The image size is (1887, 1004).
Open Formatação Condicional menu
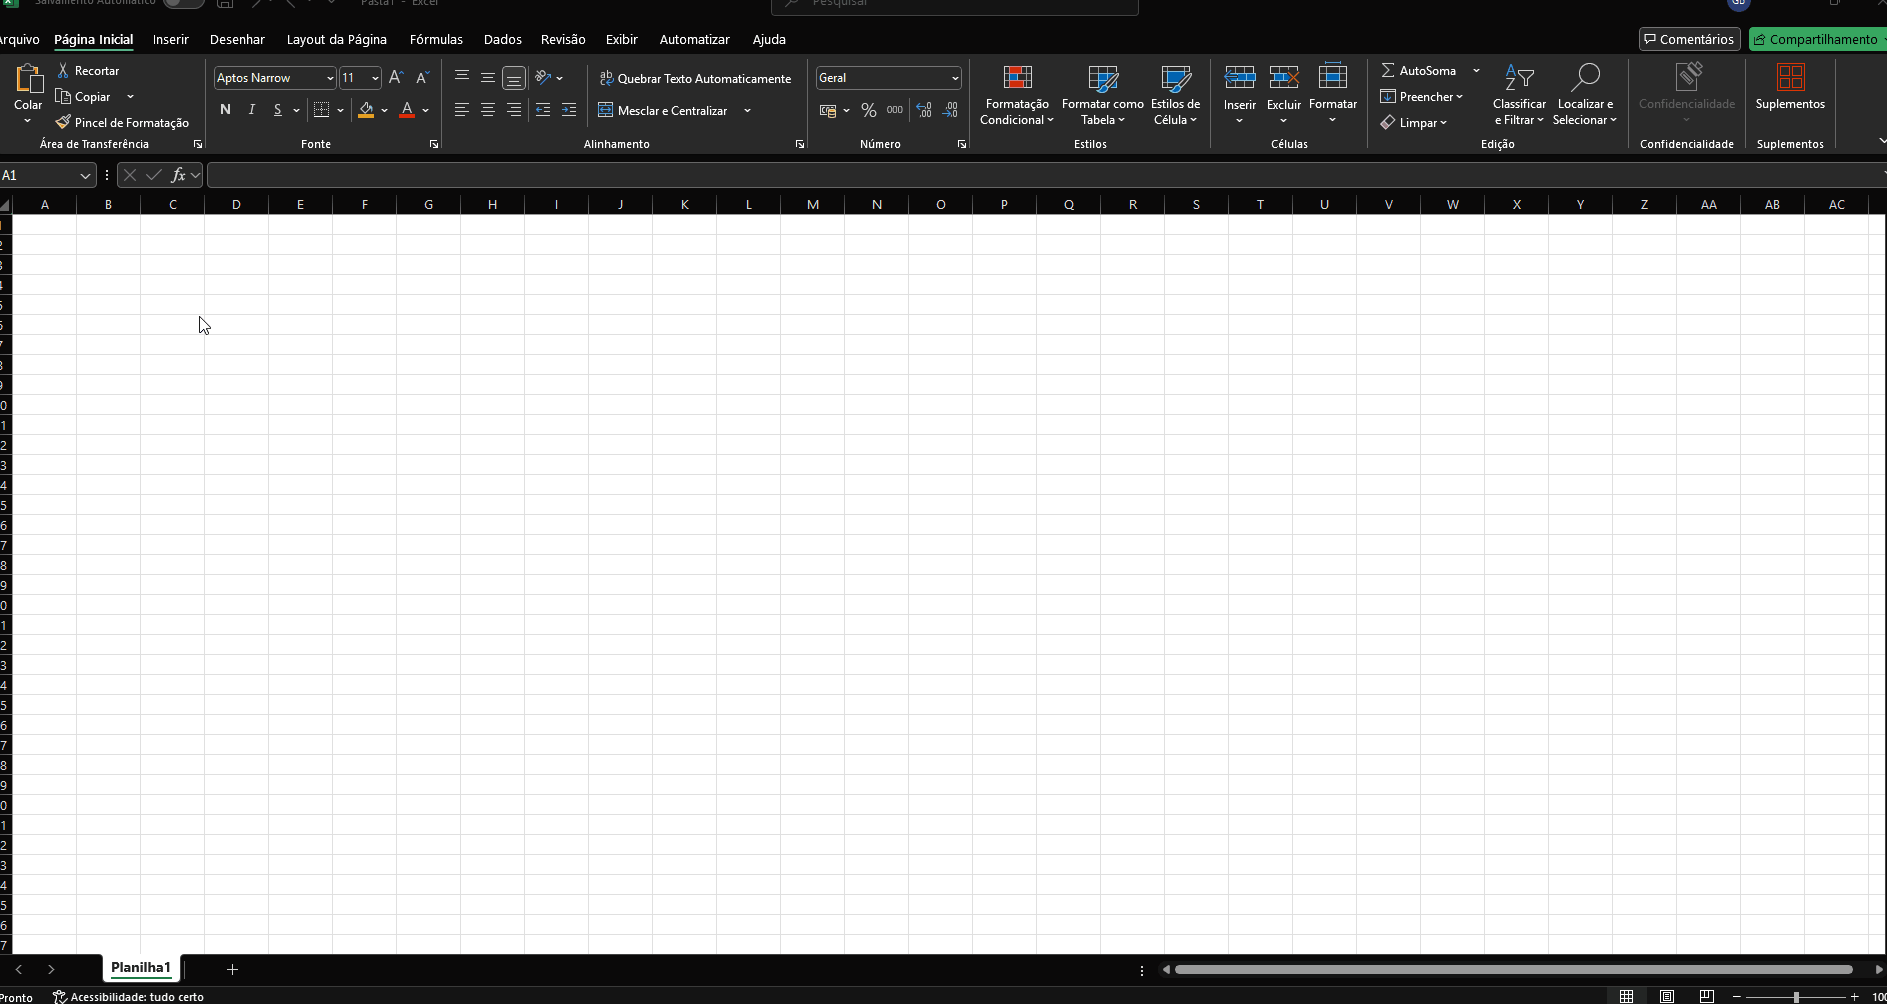pyautogui.click(x=1017, y=95)
